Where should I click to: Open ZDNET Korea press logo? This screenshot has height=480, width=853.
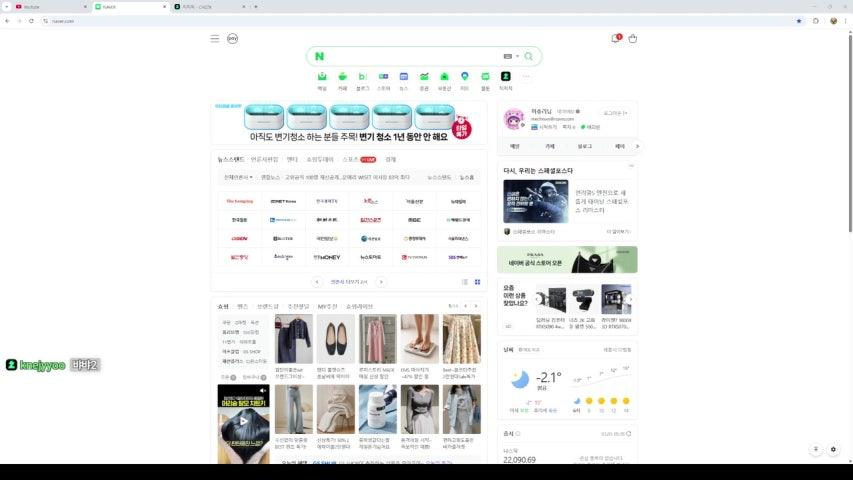tap(283, 201)
